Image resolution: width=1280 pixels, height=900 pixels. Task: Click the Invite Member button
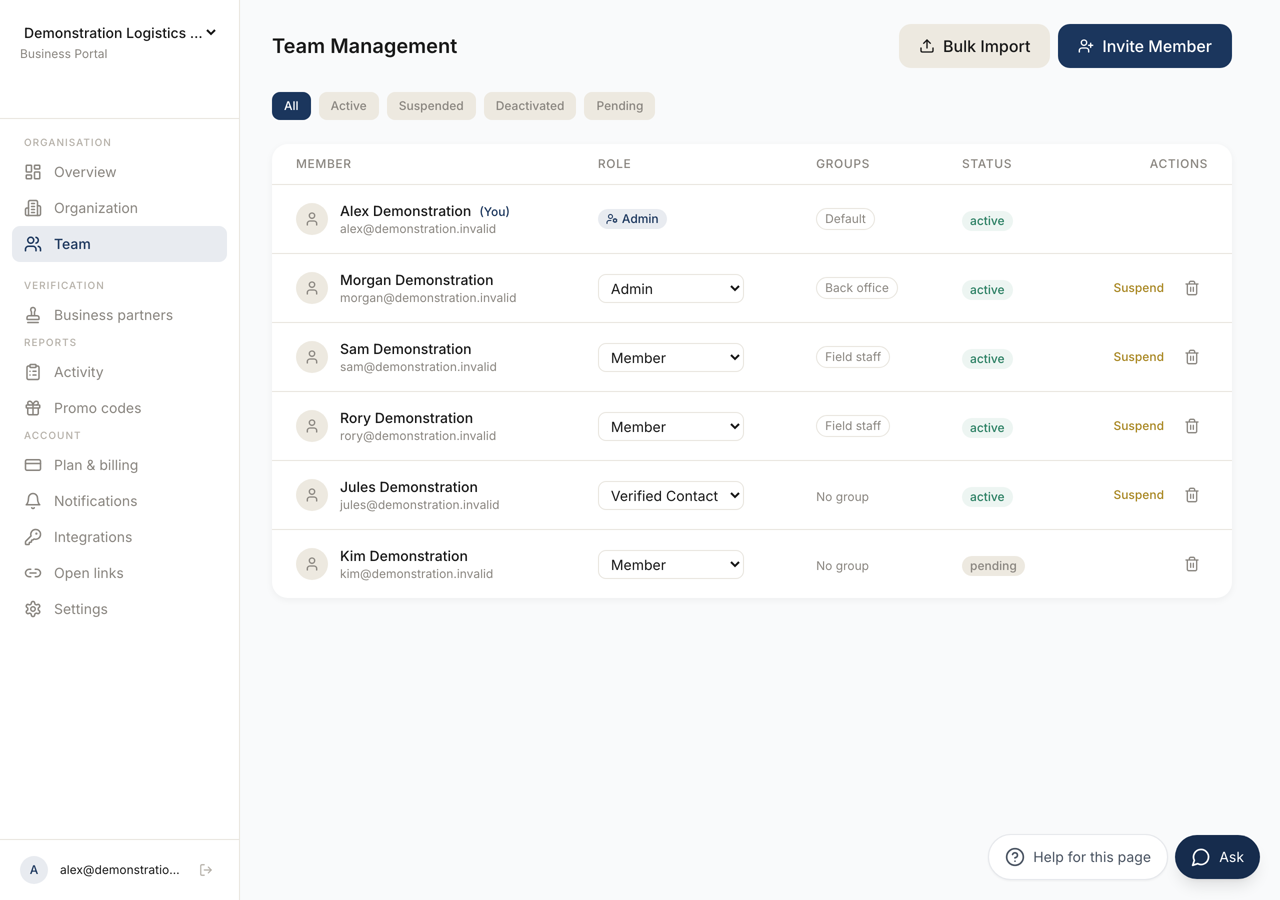1145,46
